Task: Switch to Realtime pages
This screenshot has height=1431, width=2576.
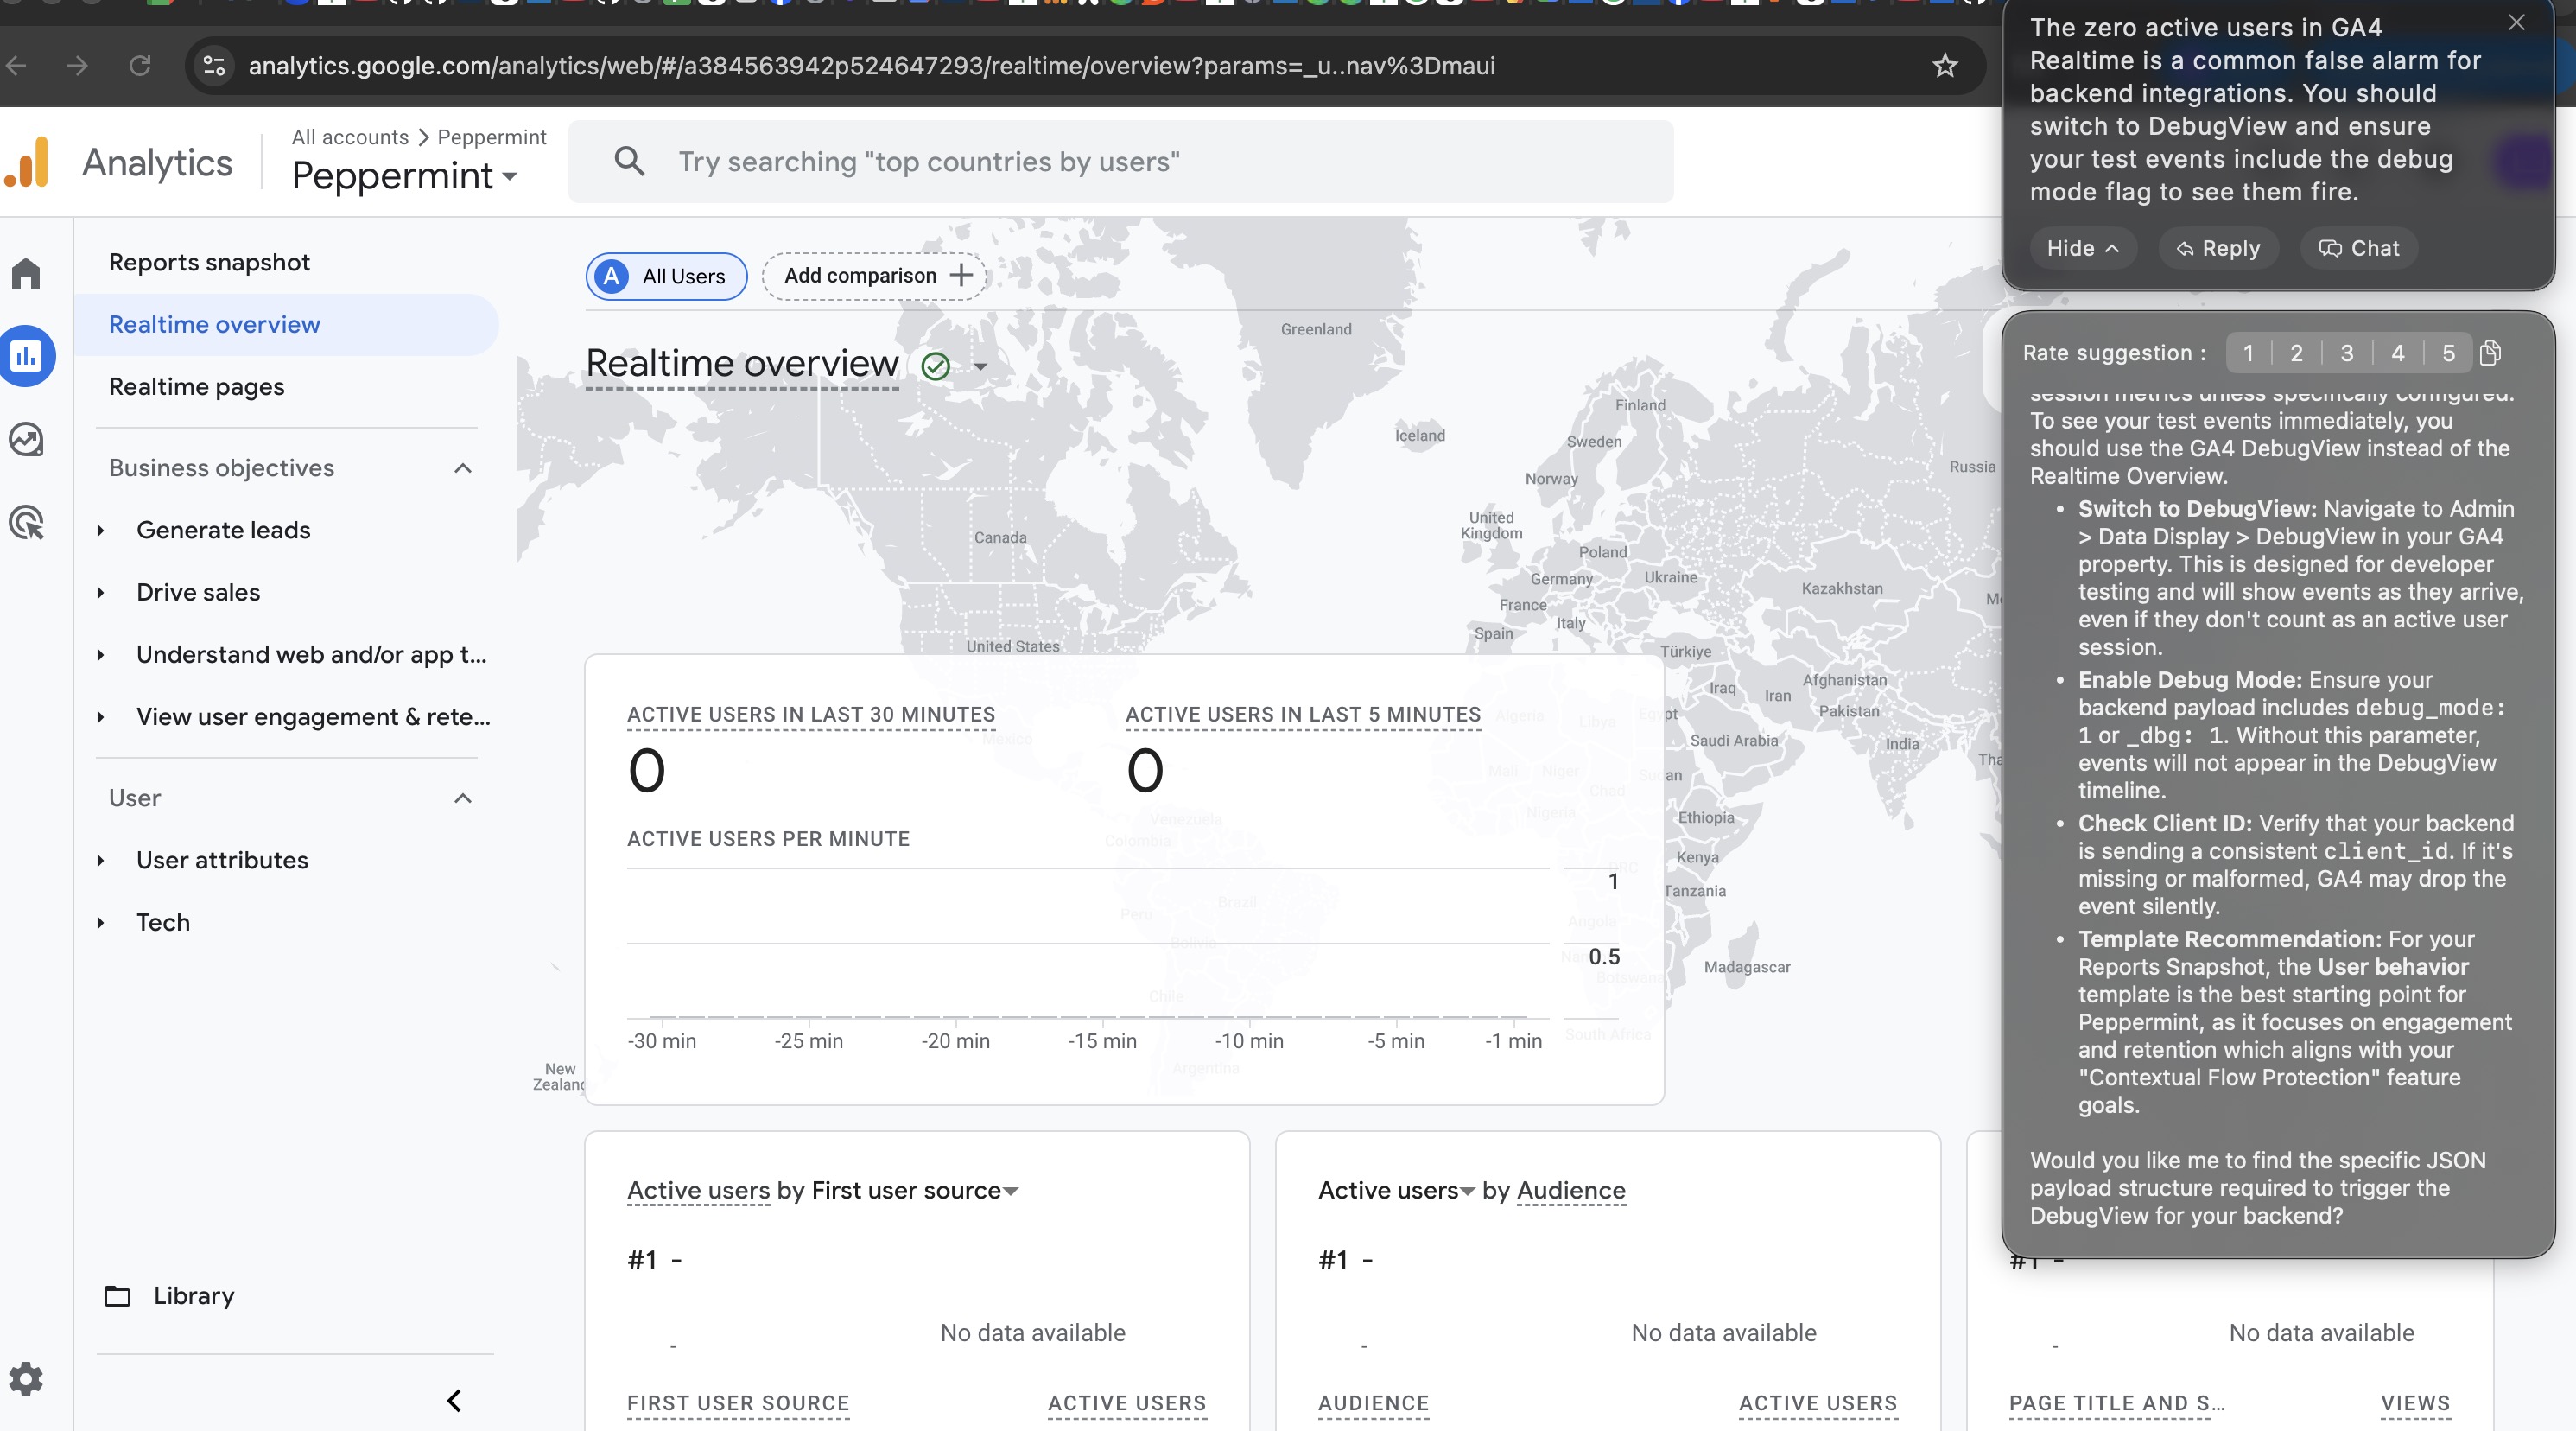Action: pyautogui.click(x=196, y=386)
